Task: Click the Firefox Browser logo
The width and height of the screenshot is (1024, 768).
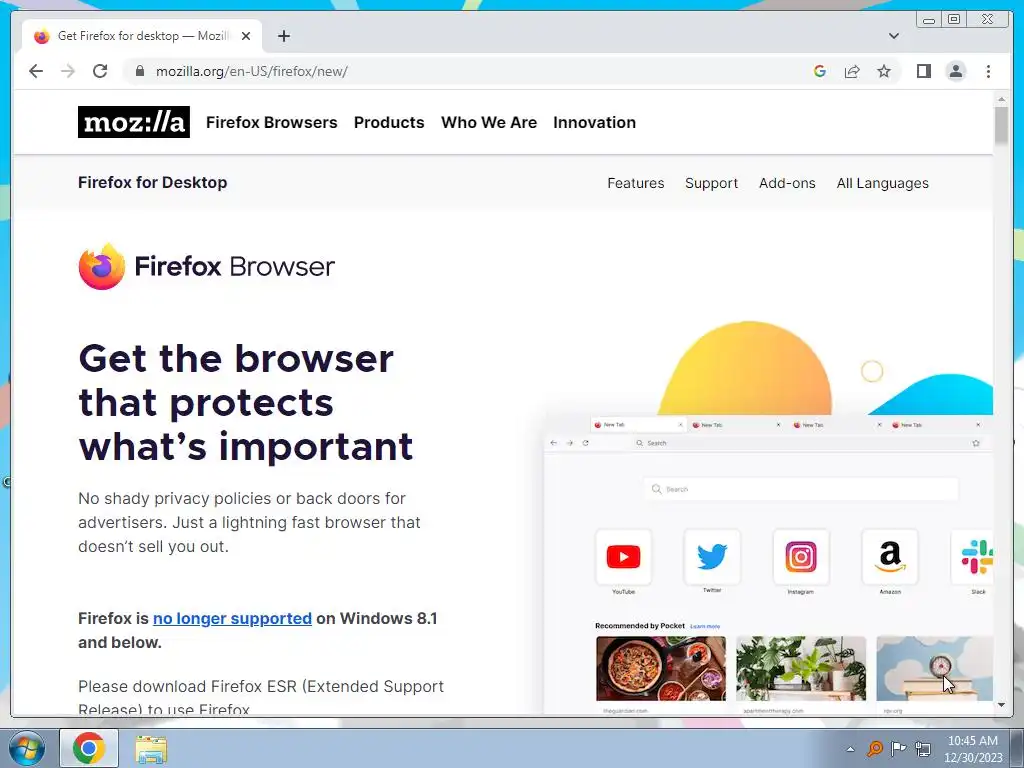Action: tap(206, 266)
